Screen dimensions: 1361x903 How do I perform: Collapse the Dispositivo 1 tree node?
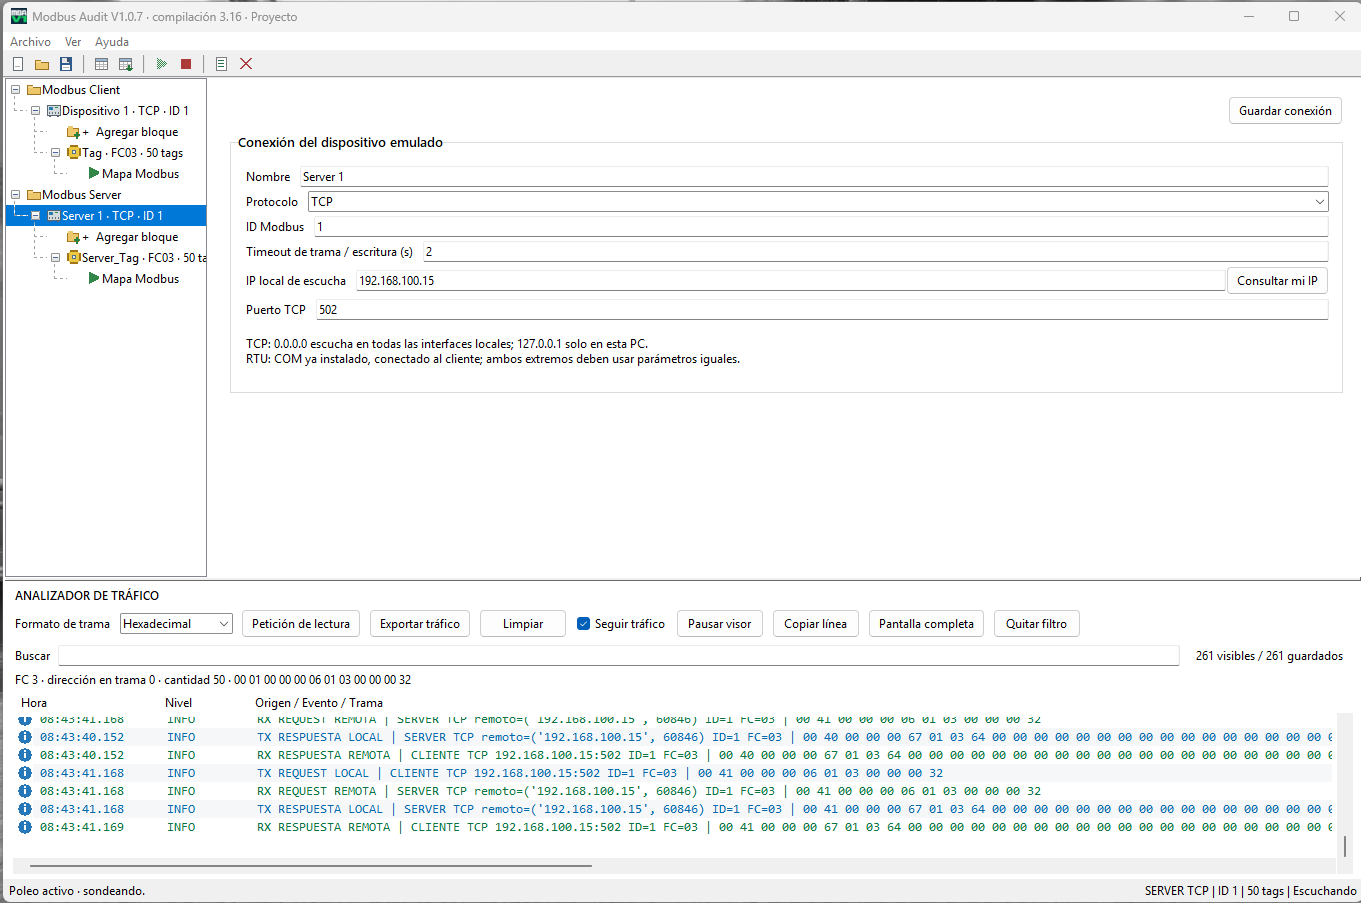click(x=35, y=111)
